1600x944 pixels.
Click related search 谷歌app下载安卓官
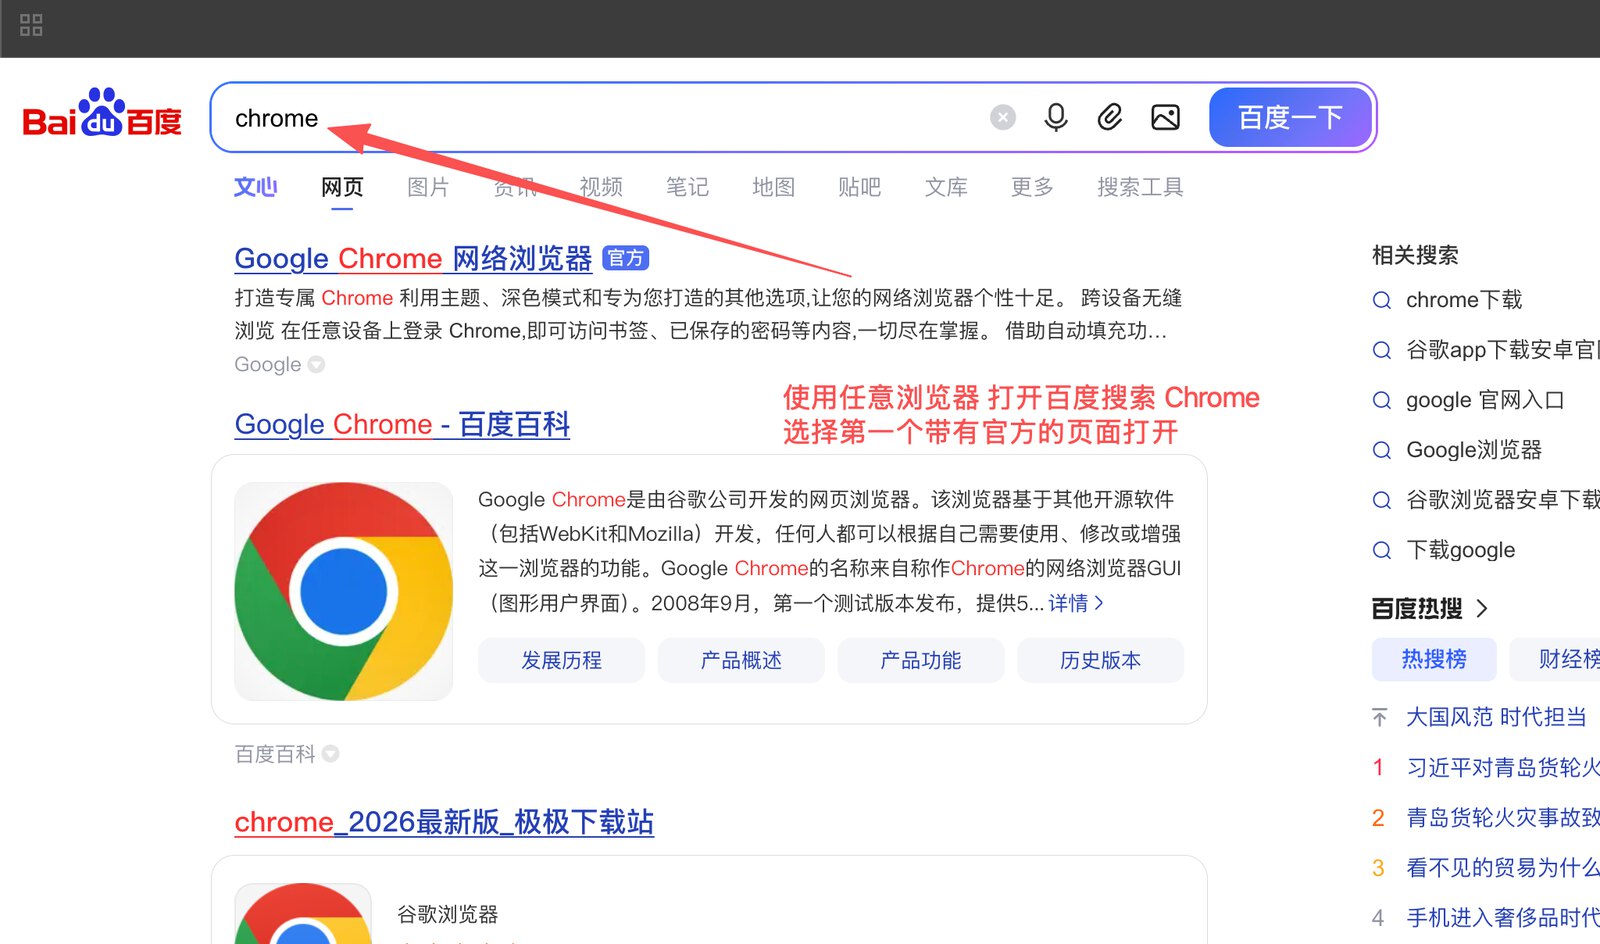coord(1502,350)
